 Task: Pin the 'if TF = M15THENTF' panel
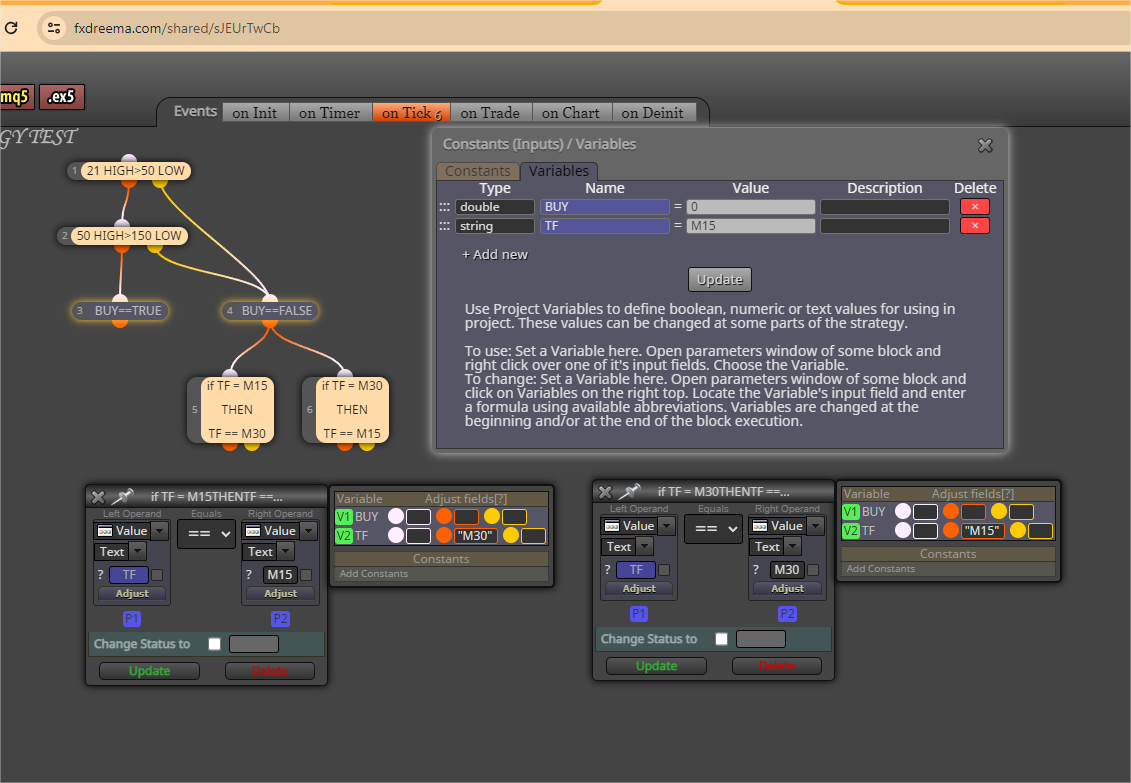click(x=123, y=496)
